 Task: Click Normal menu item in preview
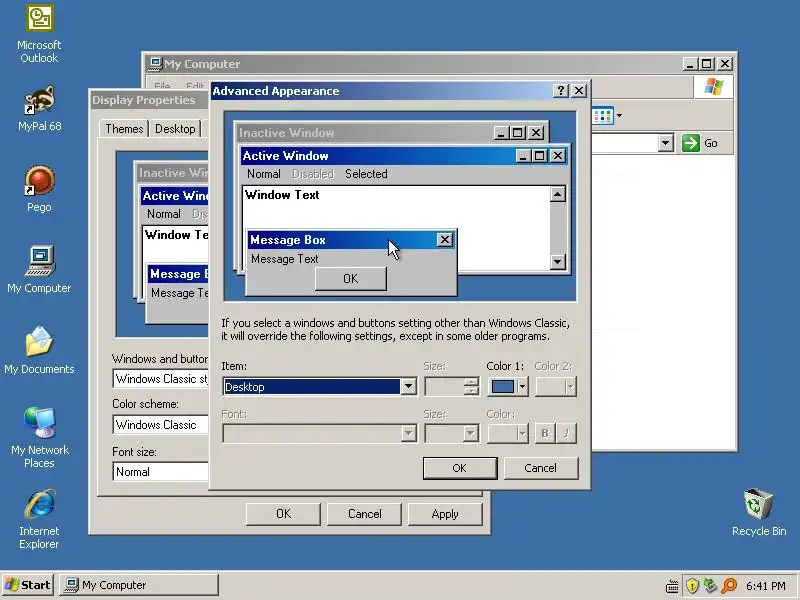(263, 174)
